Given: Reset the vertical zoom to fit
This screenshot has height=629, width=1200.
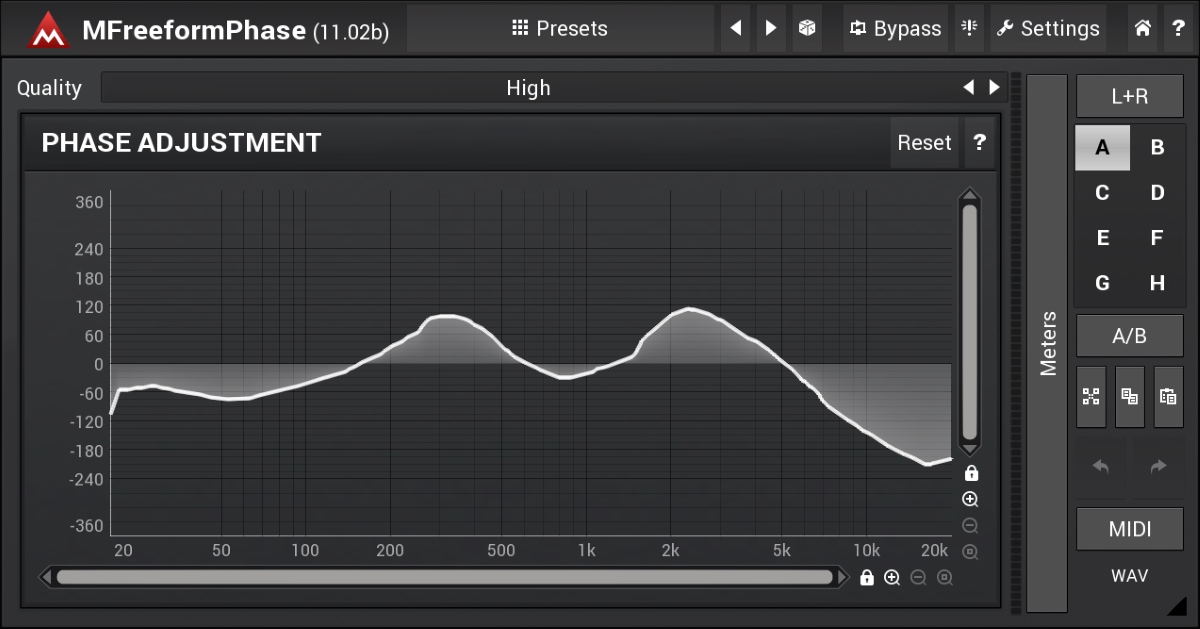Looking at the screenshot, I should (x=970, y=552).
